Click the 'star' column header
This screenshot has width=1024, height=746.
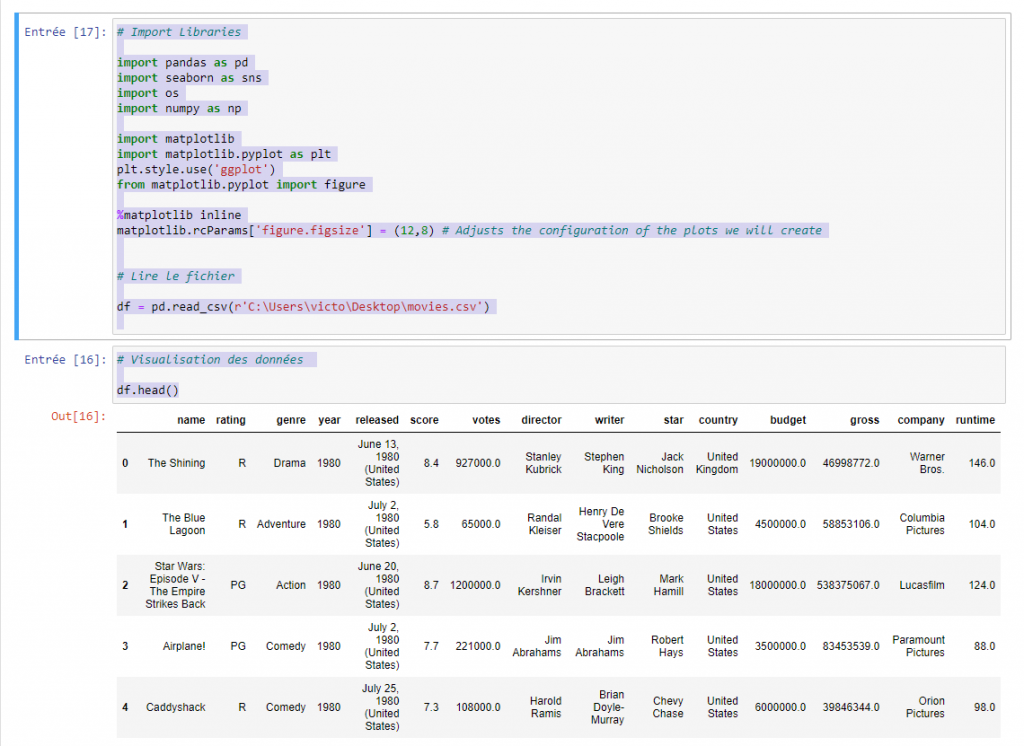click(x=673, y=420)
